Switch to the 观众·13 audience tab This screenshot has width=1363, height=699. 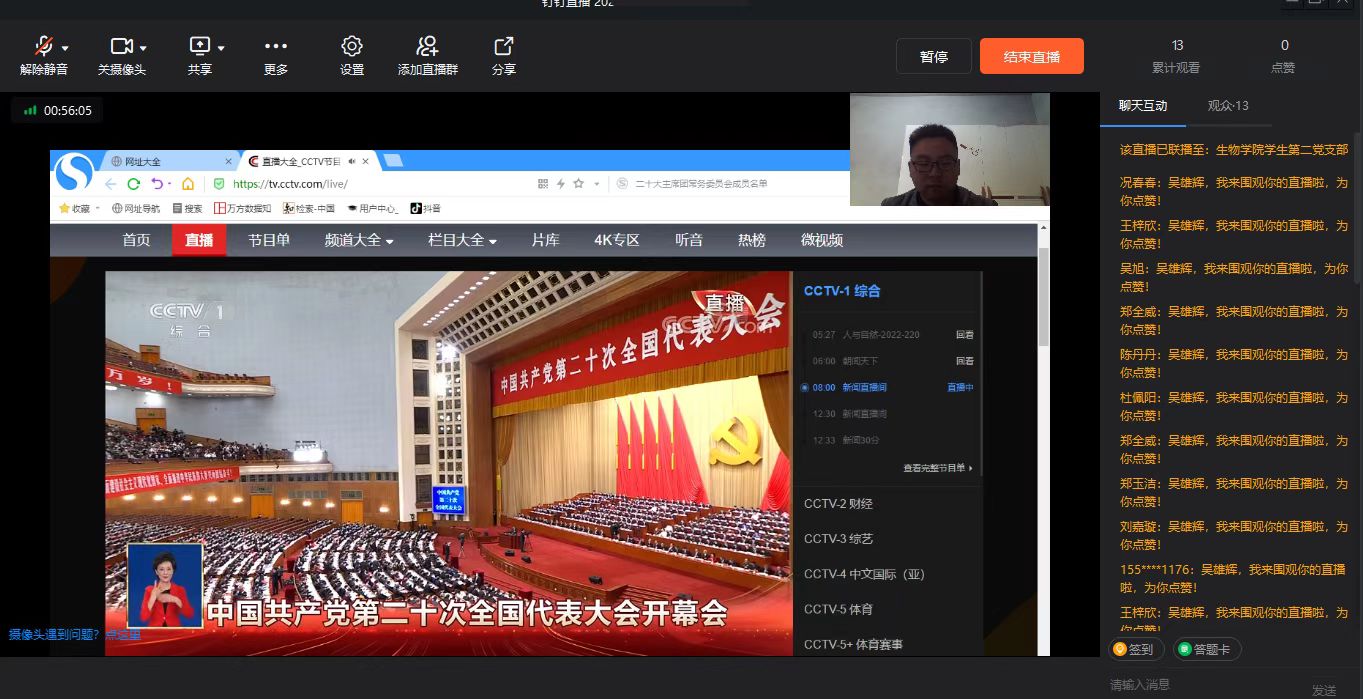(1227, 105)
